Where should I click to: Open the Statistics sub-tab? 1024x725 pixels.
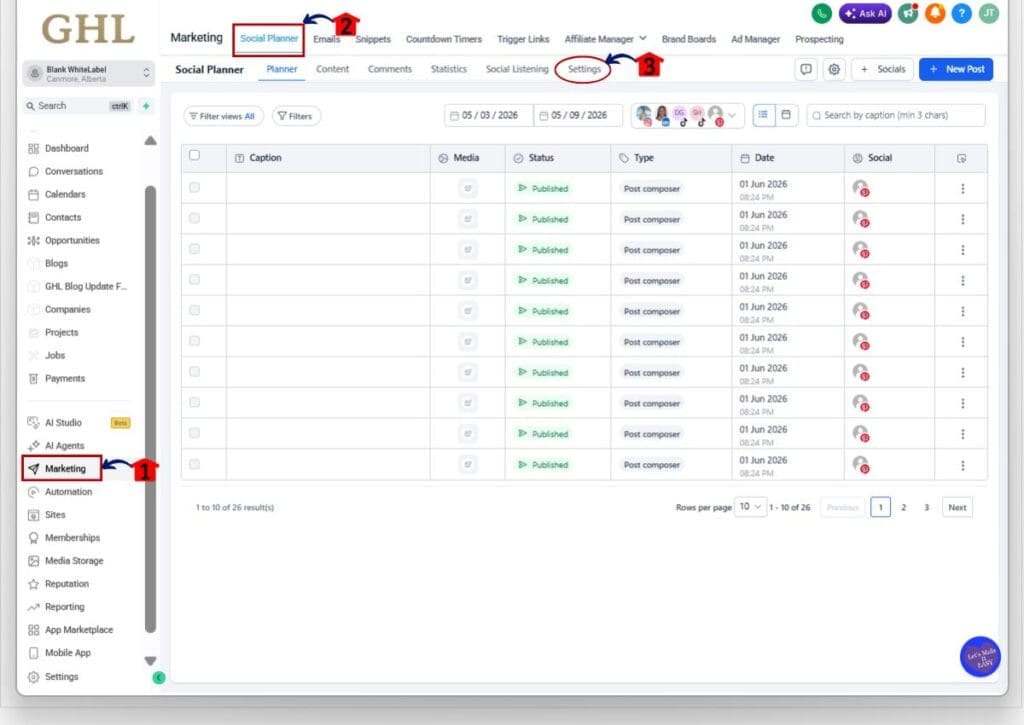tap(449, 69)
